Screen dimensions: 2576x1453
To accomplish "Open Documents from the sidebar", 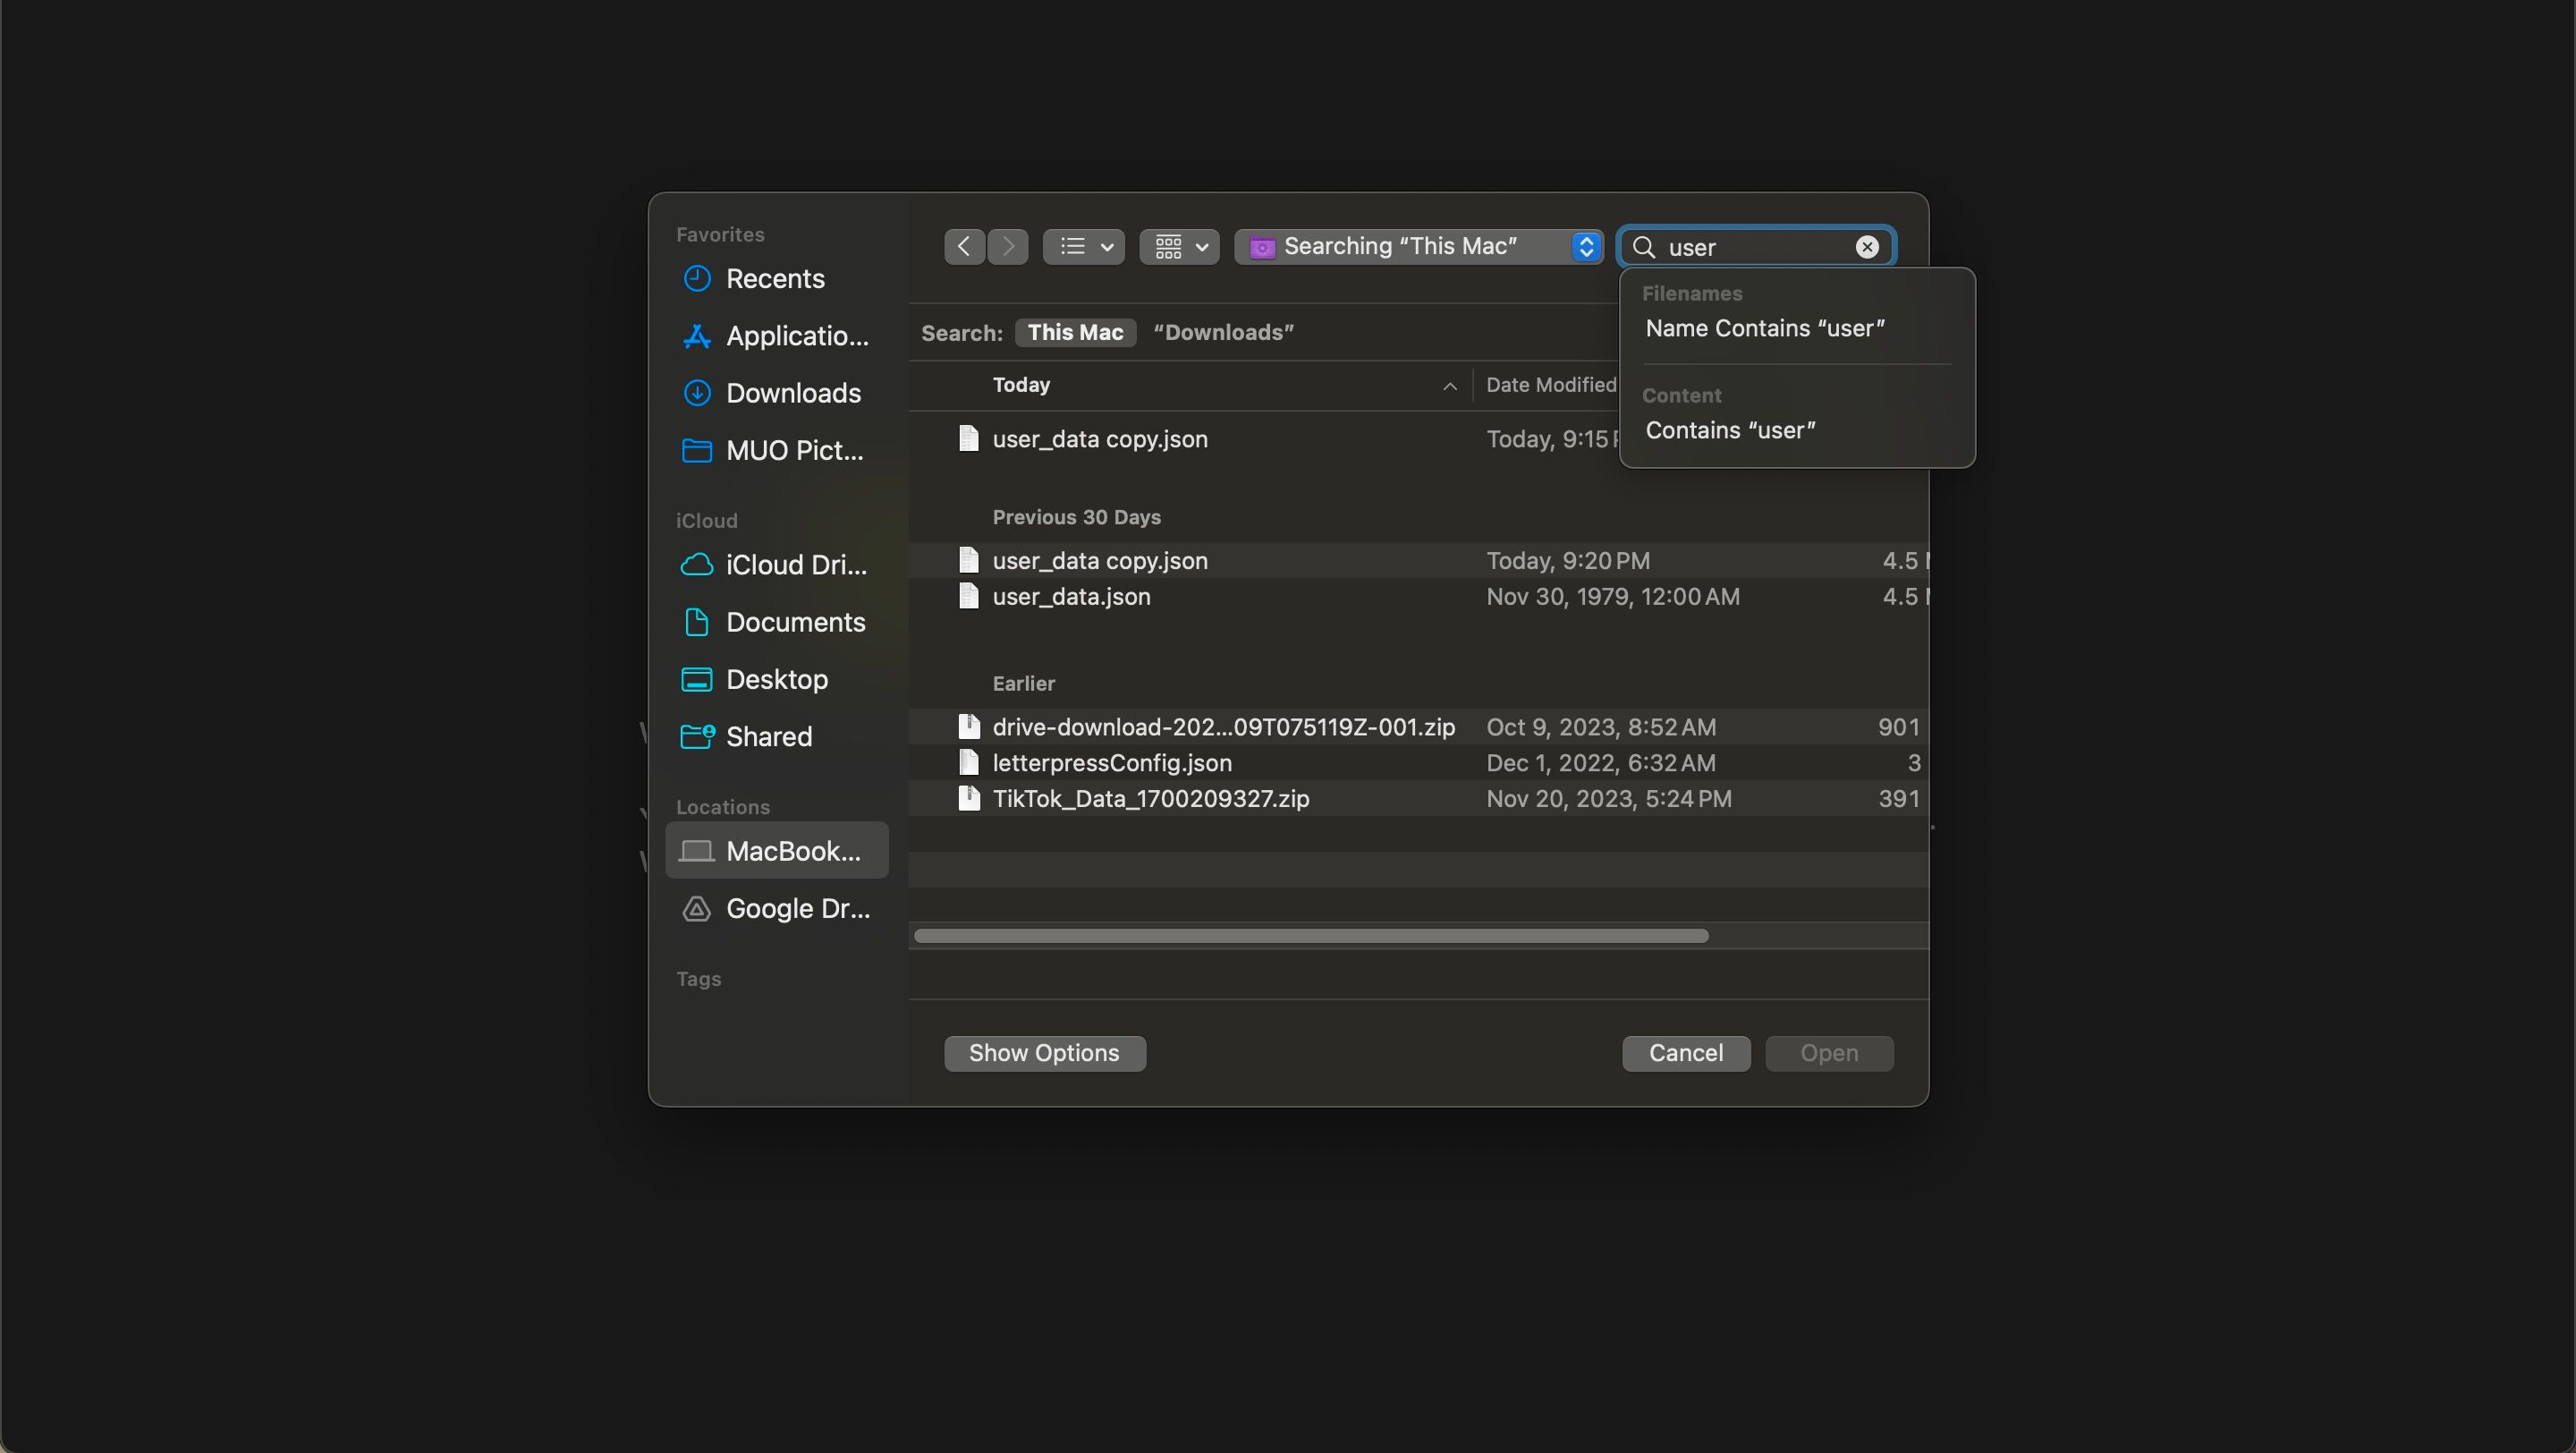I will click(x=795, y=622).
